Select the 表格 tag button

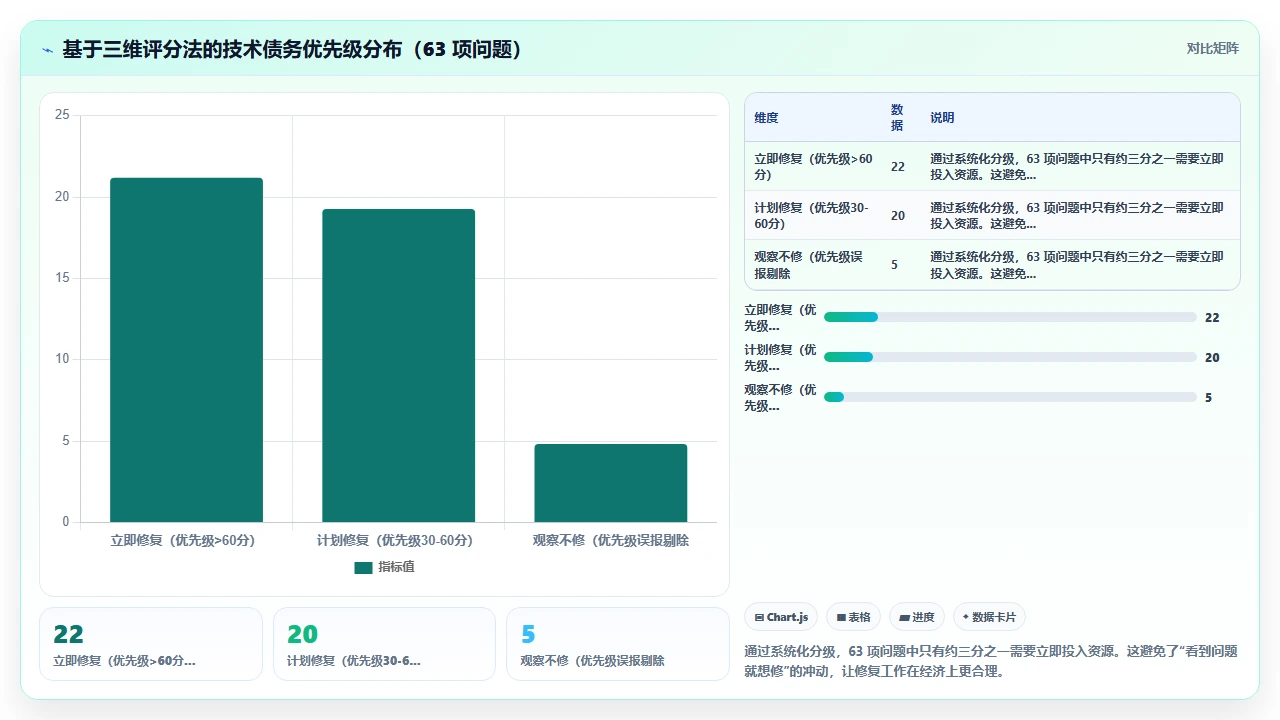click(853, 617)
